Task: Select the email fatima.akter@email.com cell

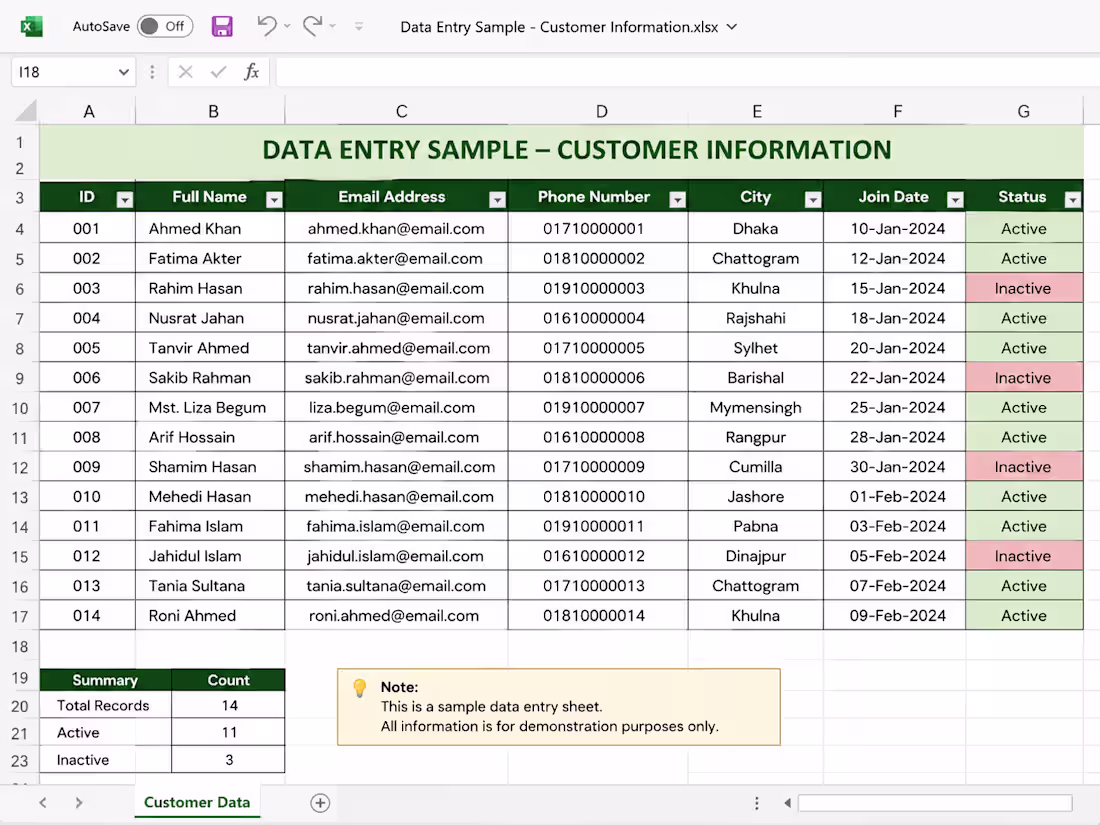Action: 396,258
